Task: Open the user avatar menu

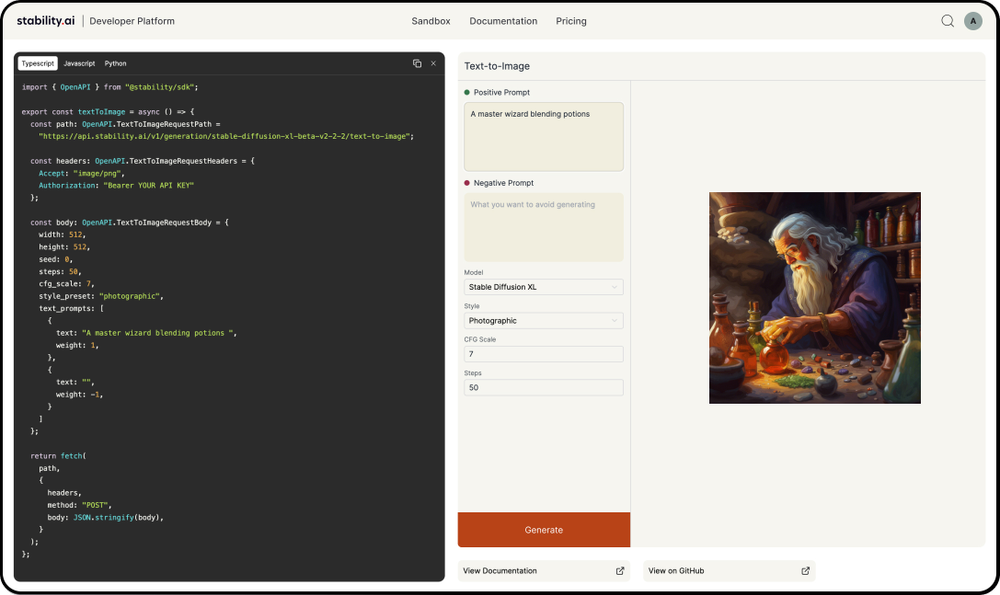Action: tap(973, 21)
